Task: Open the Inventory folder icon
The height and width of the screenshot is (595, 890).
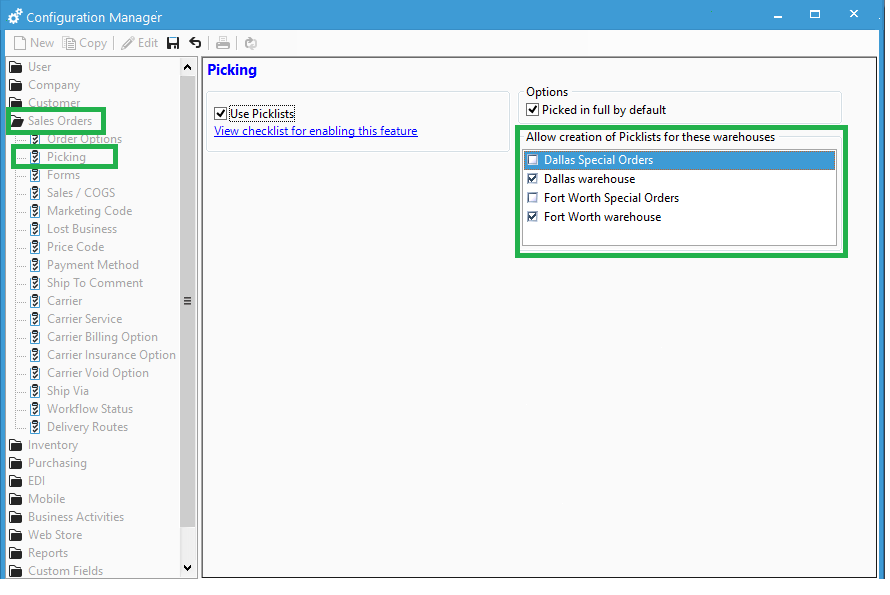Action: (x=16, y=445)
